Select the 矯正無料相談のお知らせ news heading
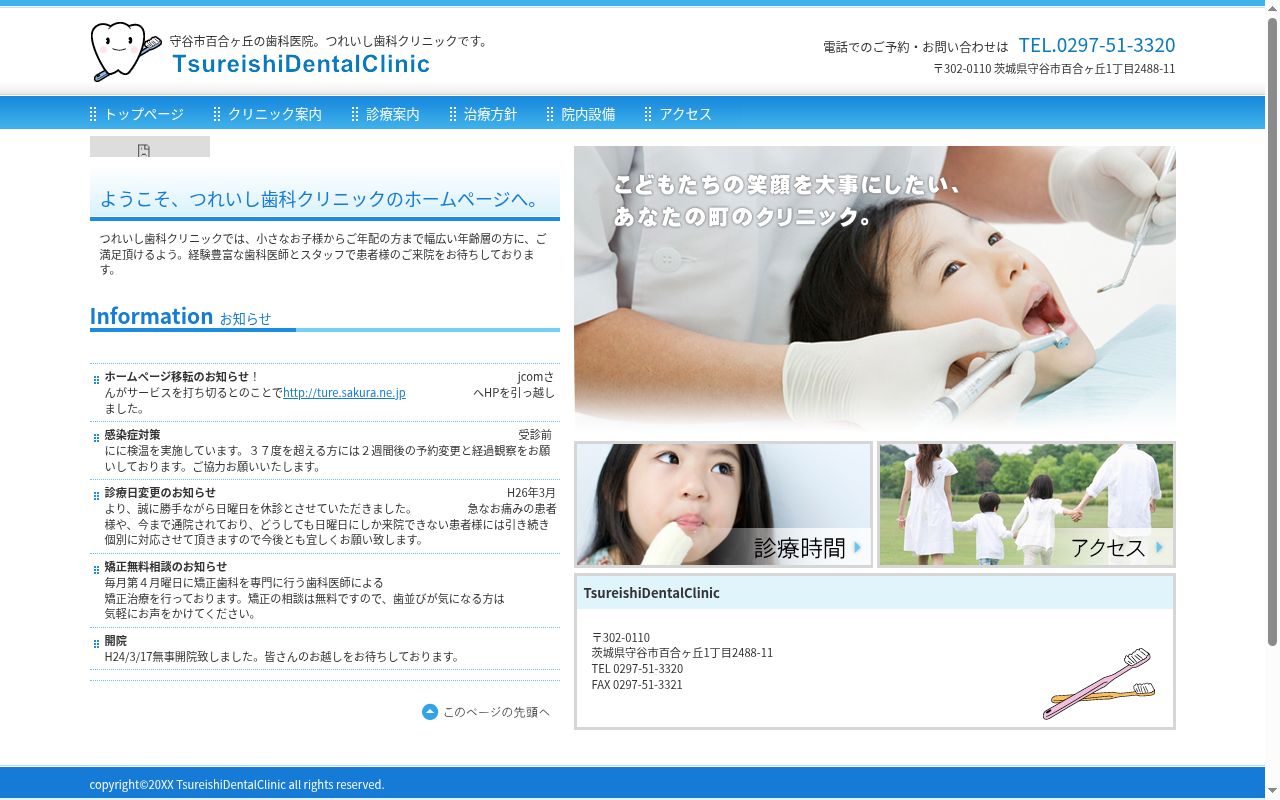1280x800 pixels. 166,567
